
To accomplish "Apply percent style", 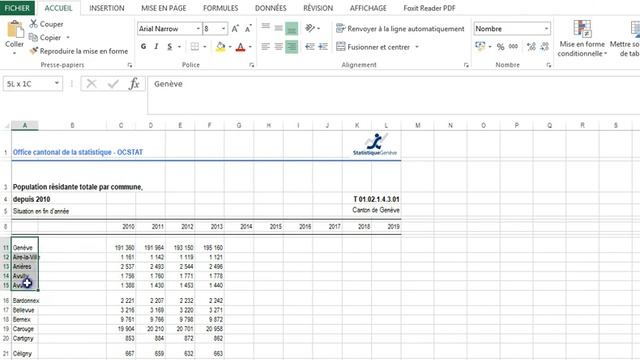I will pos(500,47).
